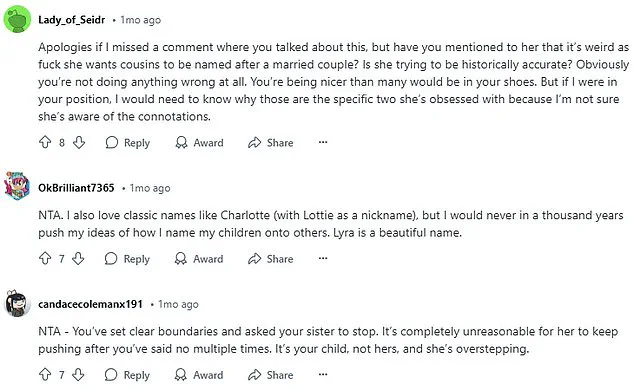Screen dimensions: 634x390
Task: Upvote OkBrilliant7365's comment
Action: 45,259
